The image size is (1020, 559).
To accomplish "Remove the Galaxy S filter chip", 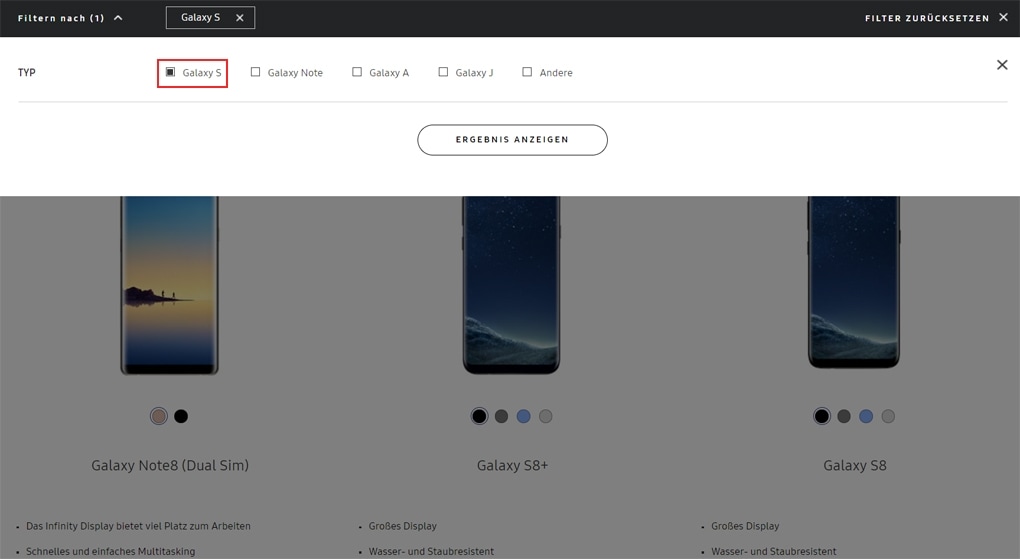I will point(239,18).
